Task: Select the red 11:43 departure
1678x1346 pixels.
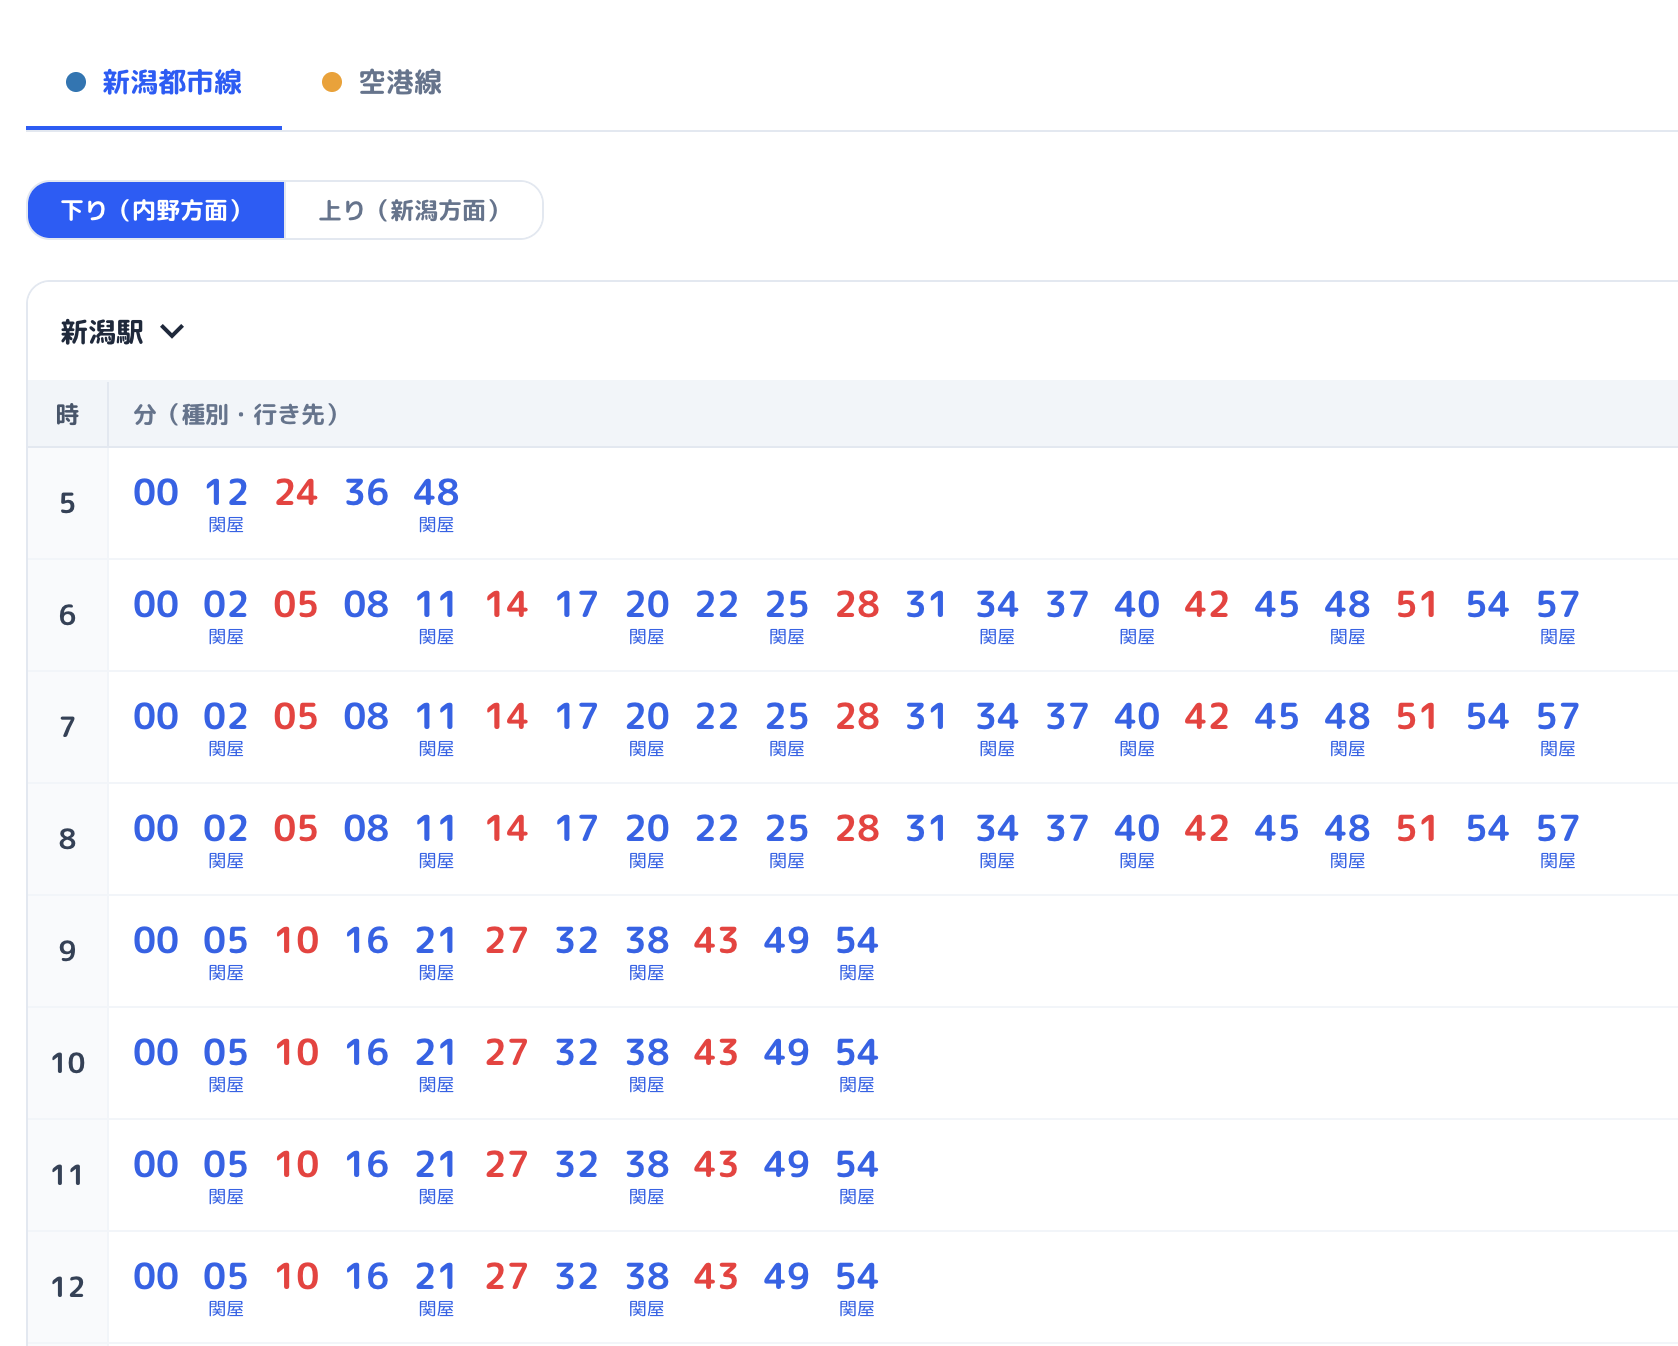Action: (717, 1164)
